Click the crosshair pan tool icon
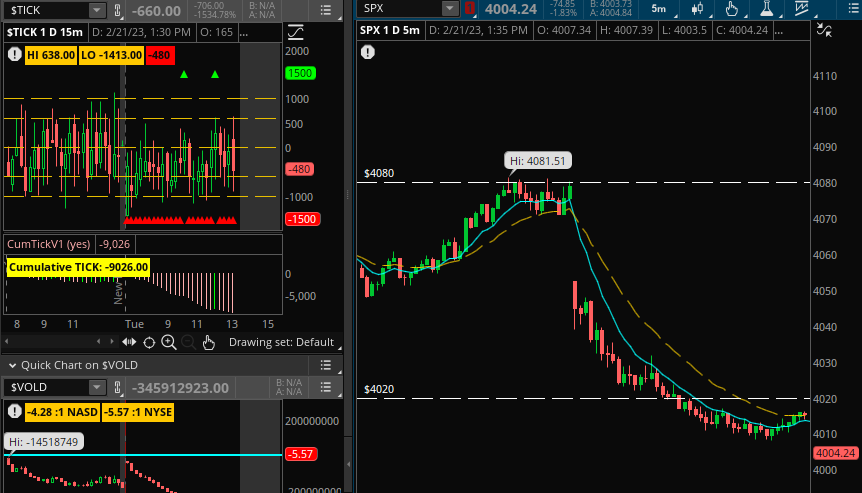 coord(149,342)
